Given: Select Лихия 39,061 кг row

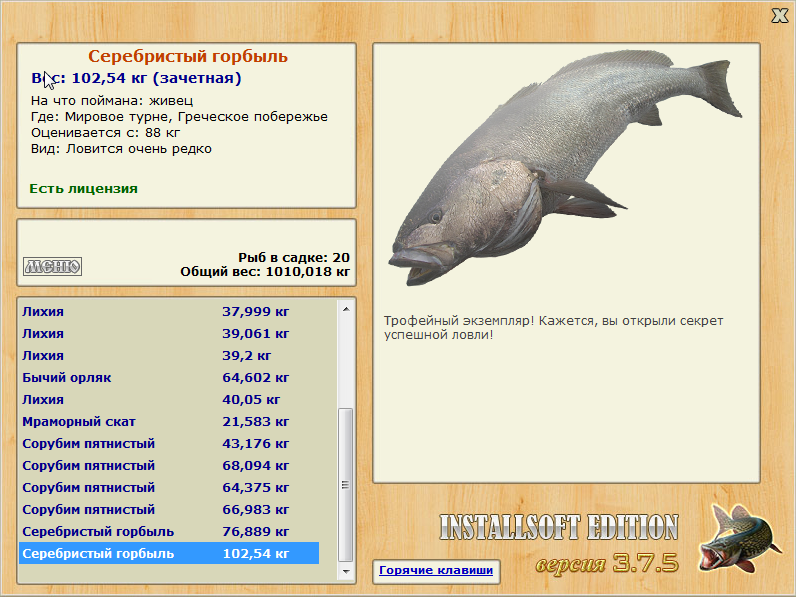Looking at the screenshot, I should pos(169,334).
